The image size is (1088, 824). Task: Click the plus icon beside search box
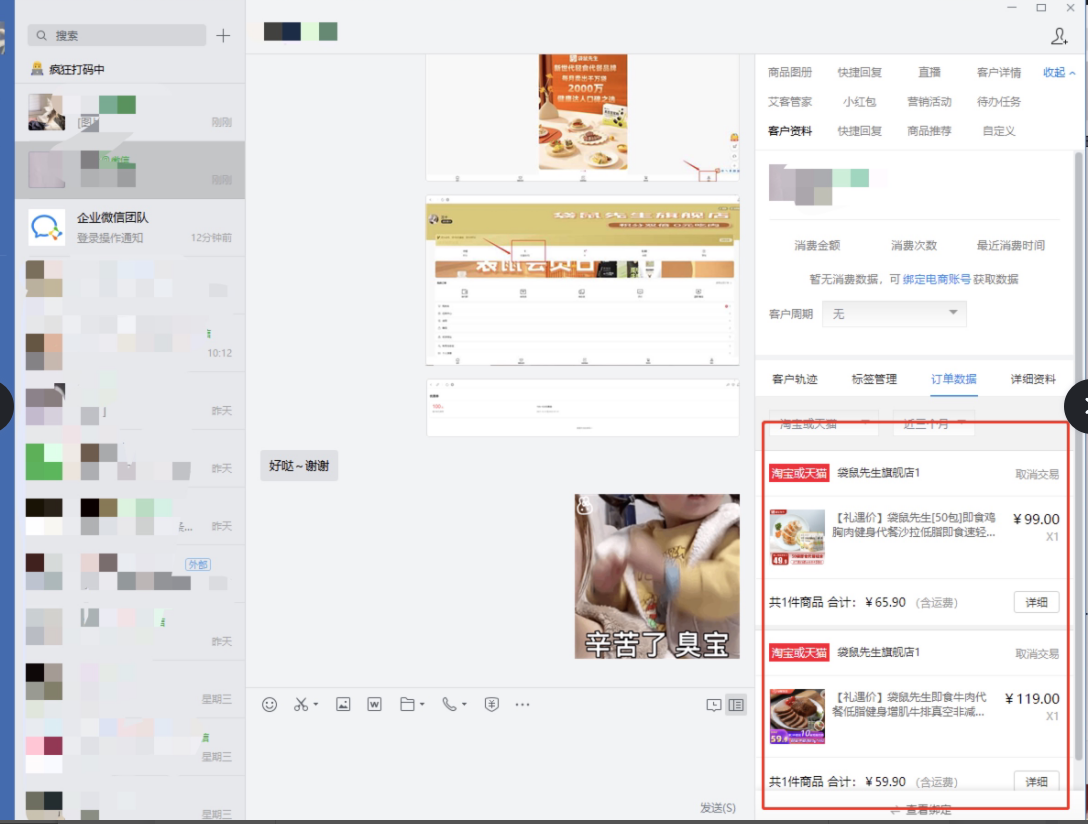[x=223, y=36]
